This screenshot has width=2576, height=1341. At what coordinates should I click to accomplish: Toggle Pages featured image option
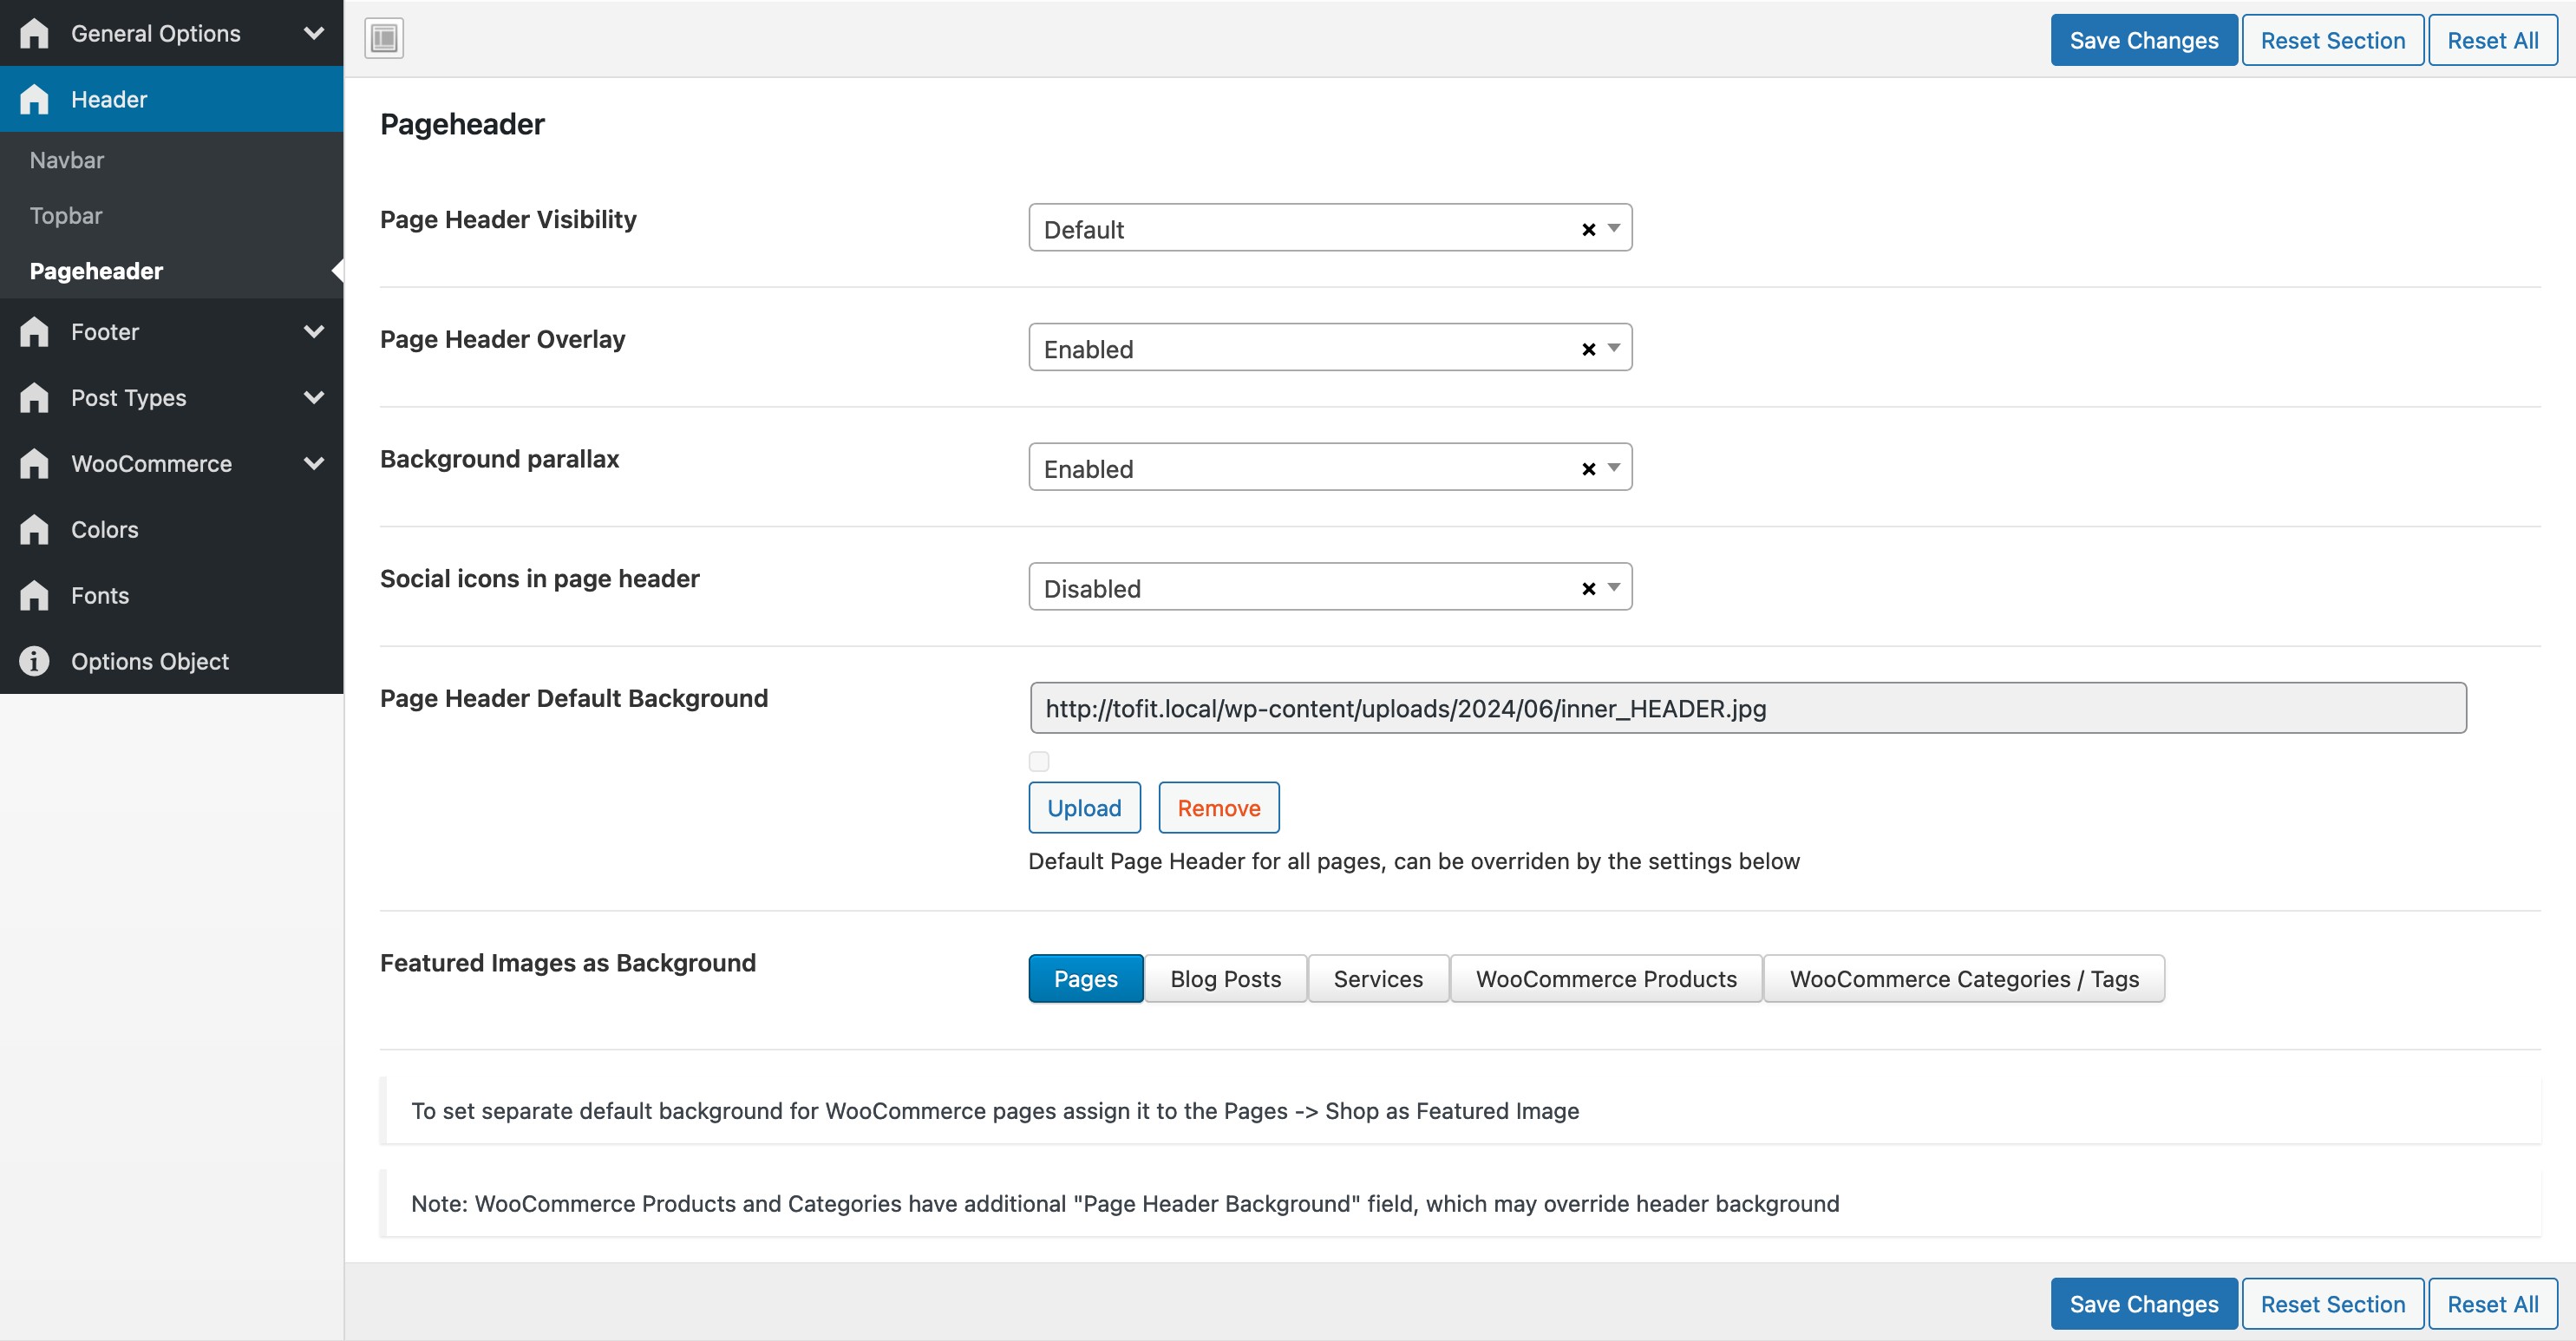coord(1085,979)
